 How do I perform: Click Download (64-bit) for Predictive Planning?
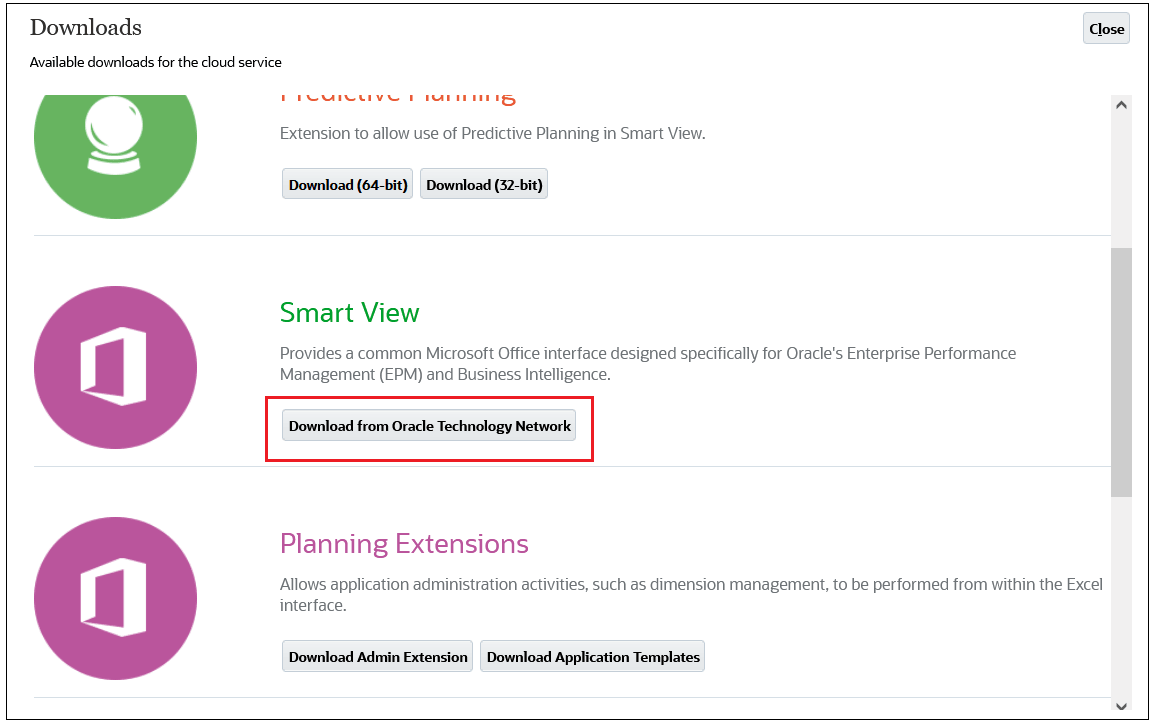tap(347, 184)
